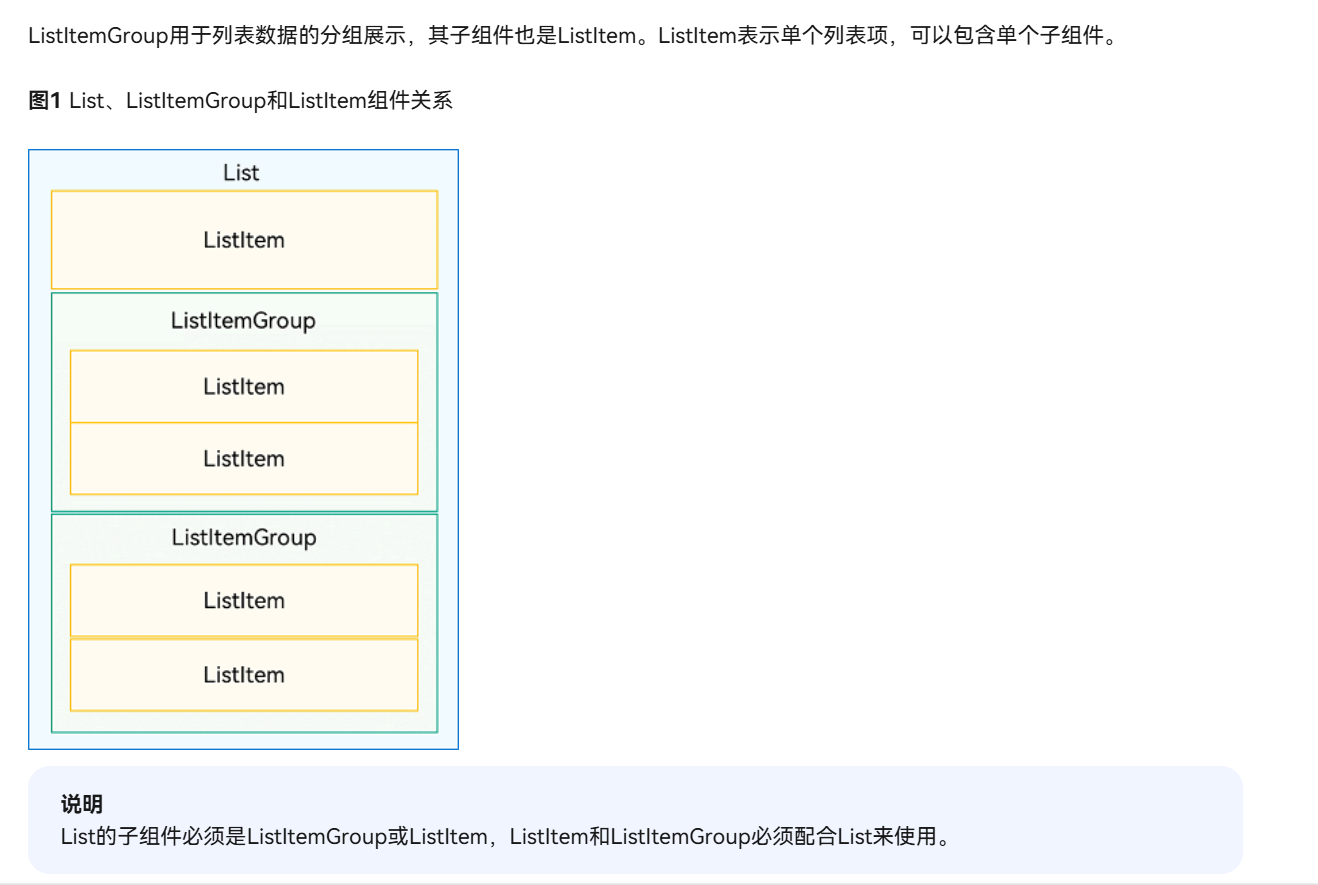Click the bottom-most ListItem box in diagram
This screenshot has height=885, width=1318.
click(x=244, y=675)
